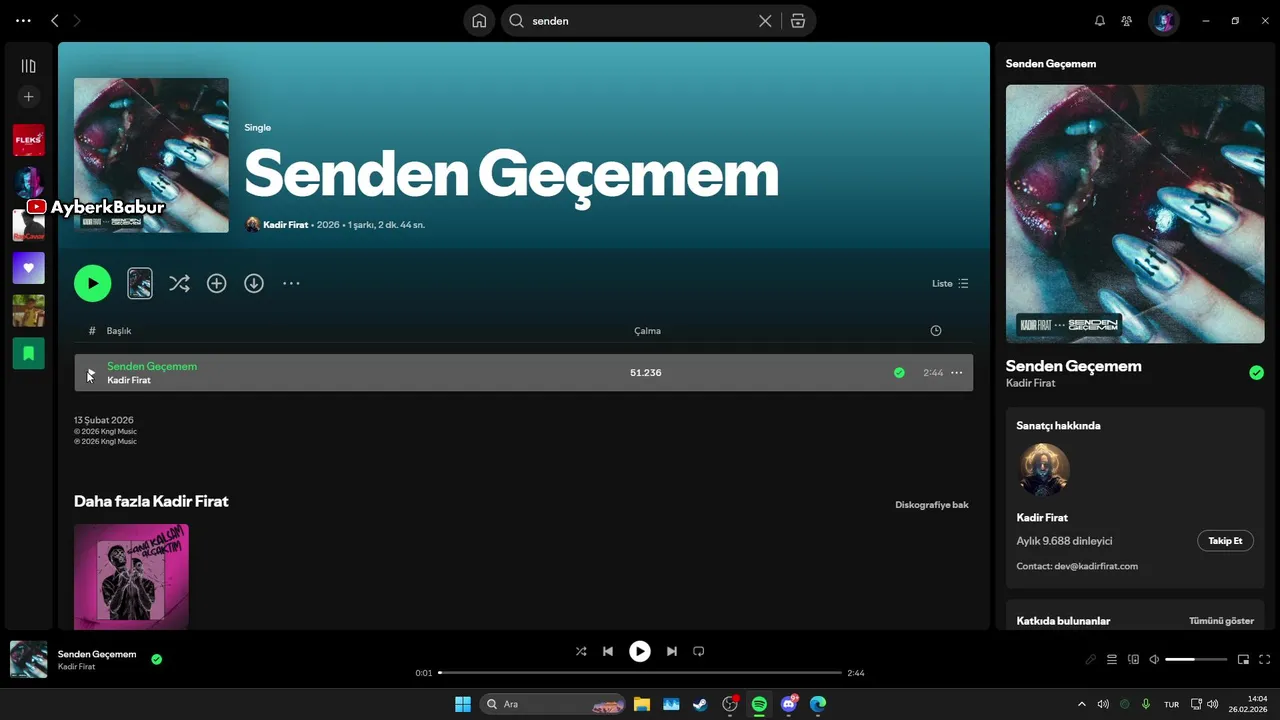This screenshot has height=720, width=1280.
Task: Open the Windows Start menu
Action: (x=463, y=704)
